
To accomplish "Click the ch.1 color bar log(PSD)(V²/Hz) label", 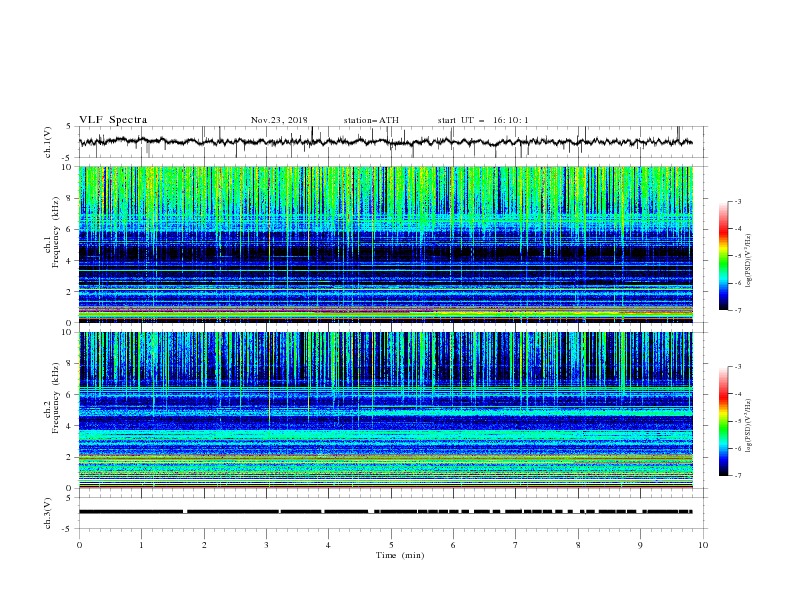I will click(748, 261).
